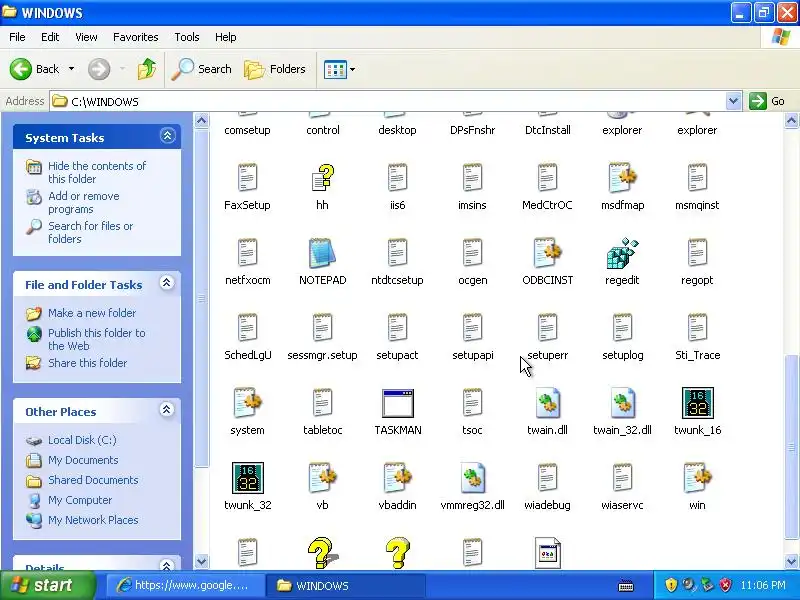Open the Help menu
Image resolution: width=800 pixels, height=600 pixels.
click(226, 37)
